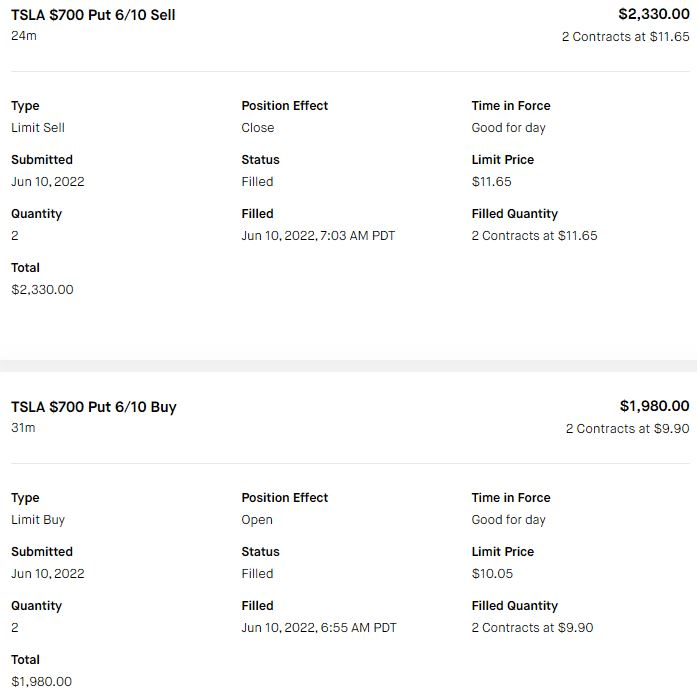This screenshot has width=697, height=694.
Task: Click "2 Contracts at $9.90" under Filled Quantity
Action: [x=532, y=628]
